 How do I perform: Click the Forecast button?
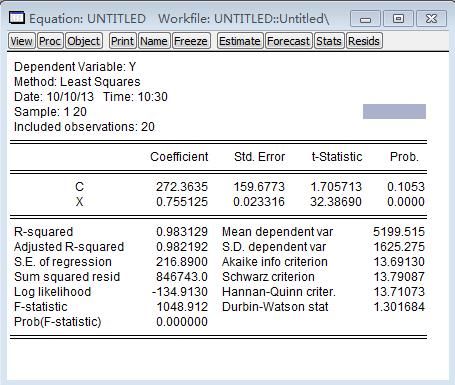point(288,41)
